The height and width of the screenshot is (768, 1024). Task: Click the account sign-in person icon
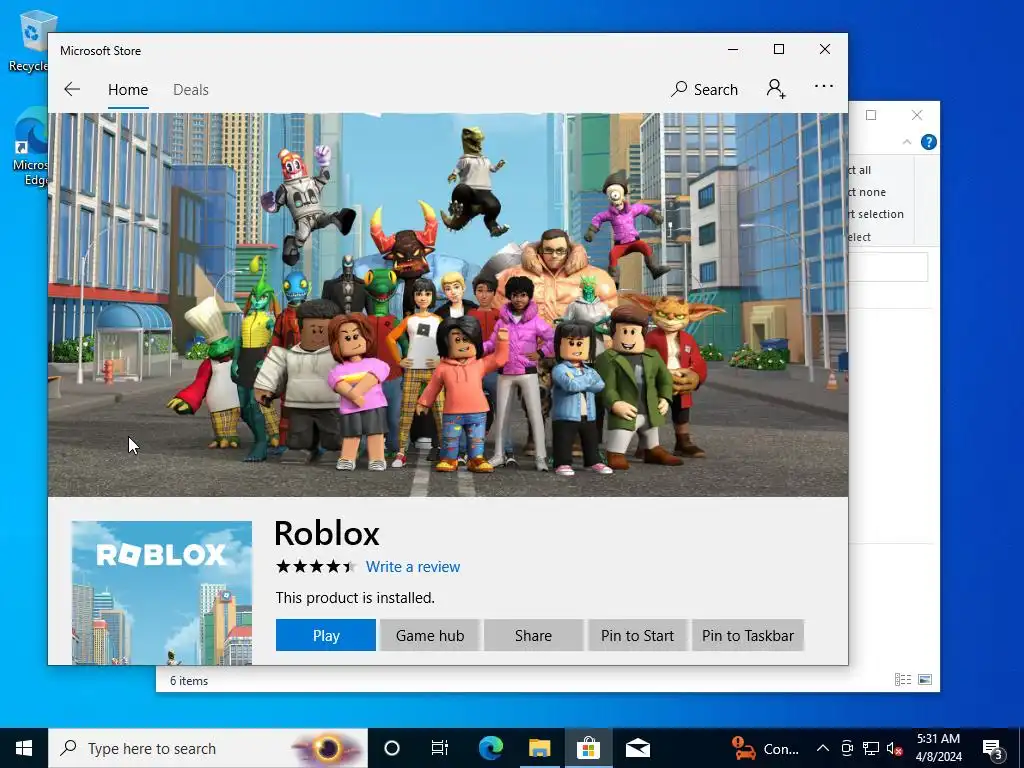[x=776, y=88]
